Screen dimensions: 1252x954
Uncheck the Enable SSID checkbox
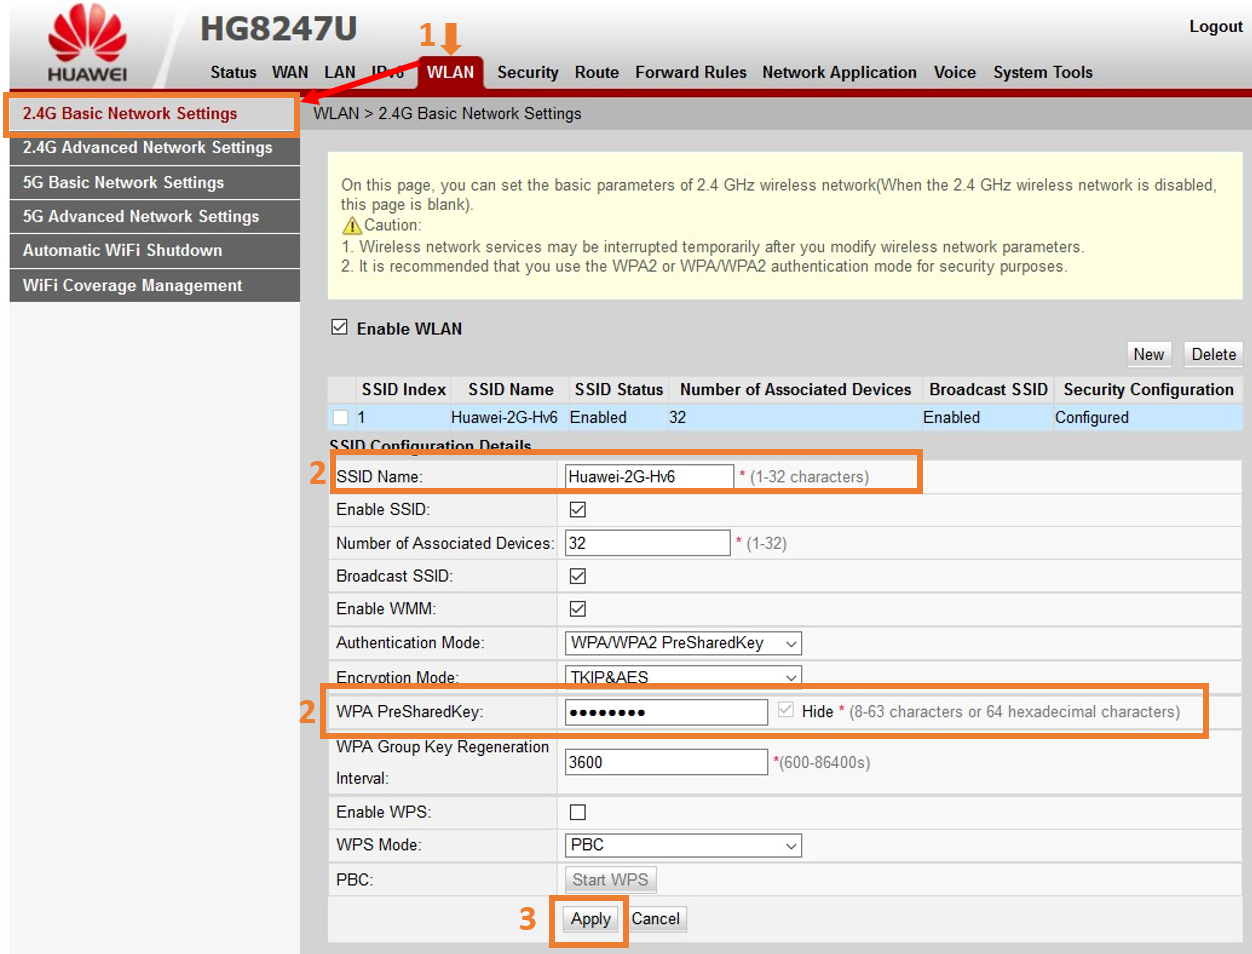coord(577,510)
